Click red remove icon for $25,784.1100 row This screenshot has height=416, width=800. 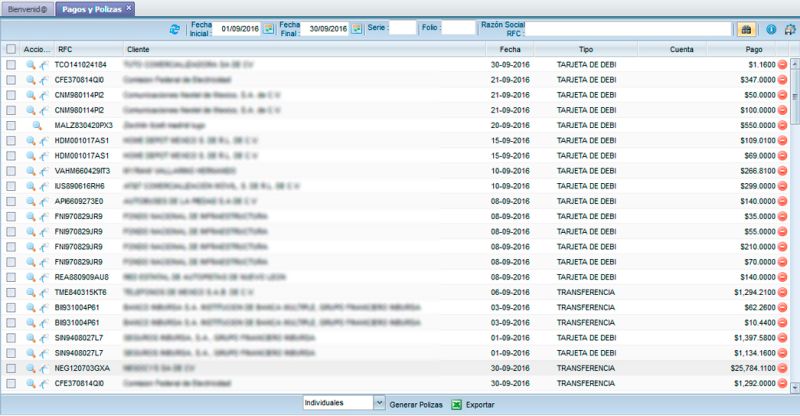pyautogui.click(x=783, y=368)
